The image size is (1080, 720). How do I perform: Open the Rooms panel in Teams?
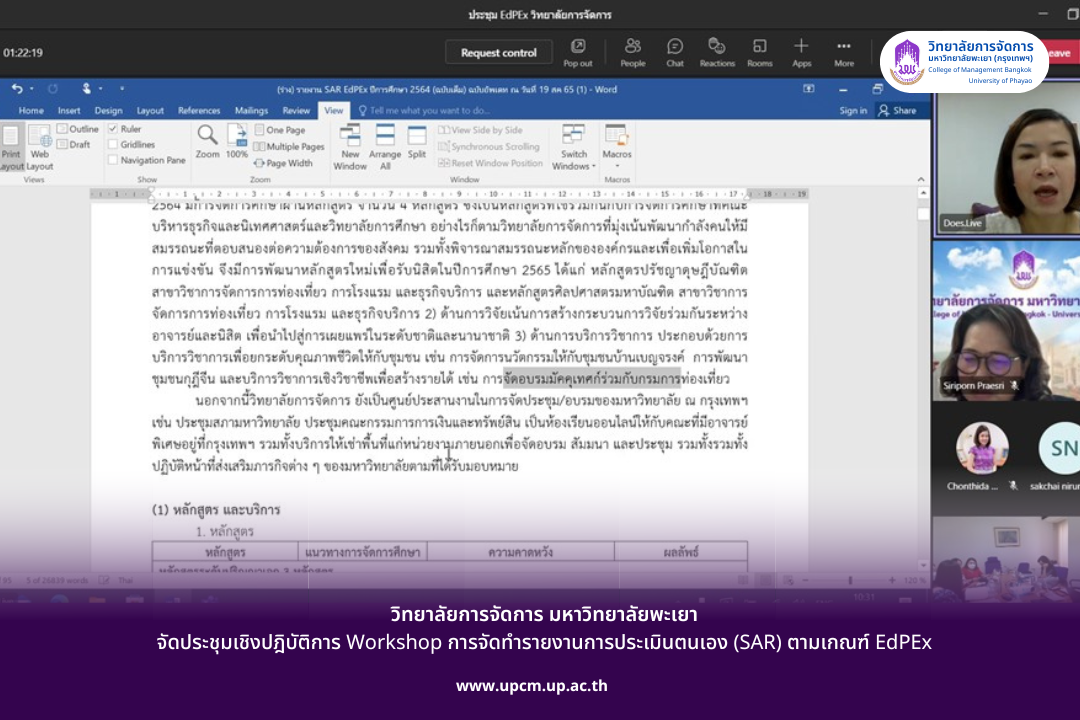pos(760,52)
